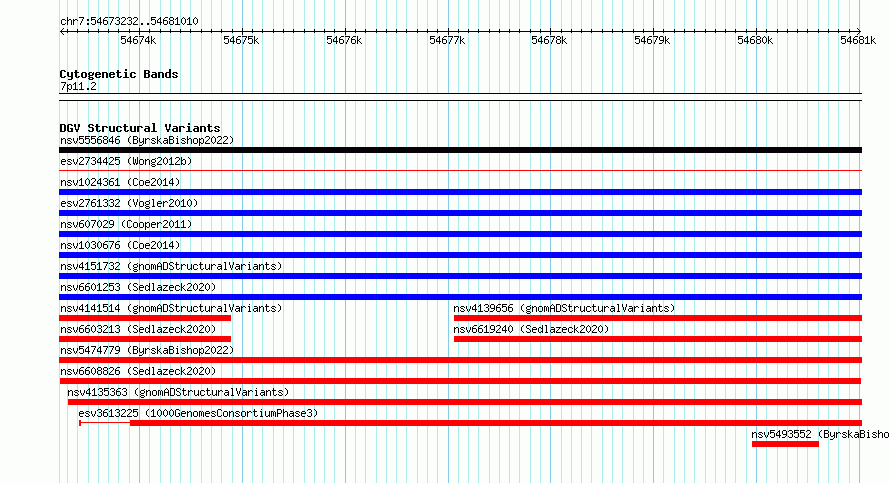Screen dimensions: 890x483
Task: Click the black nsv5556846 variant bar
Action: point(460,150)
